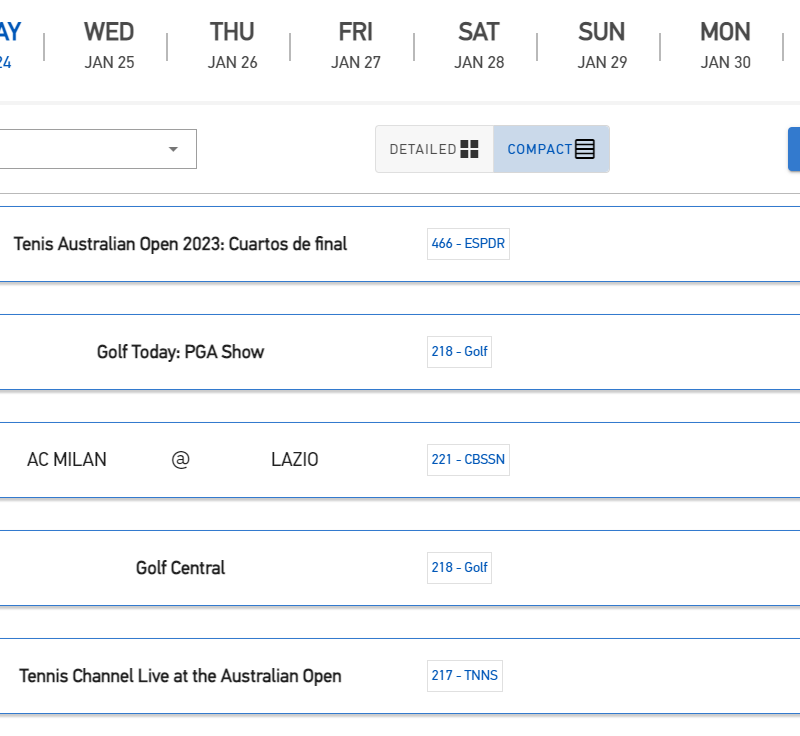Switch to DETAILED view mode

tap(434, 148)
